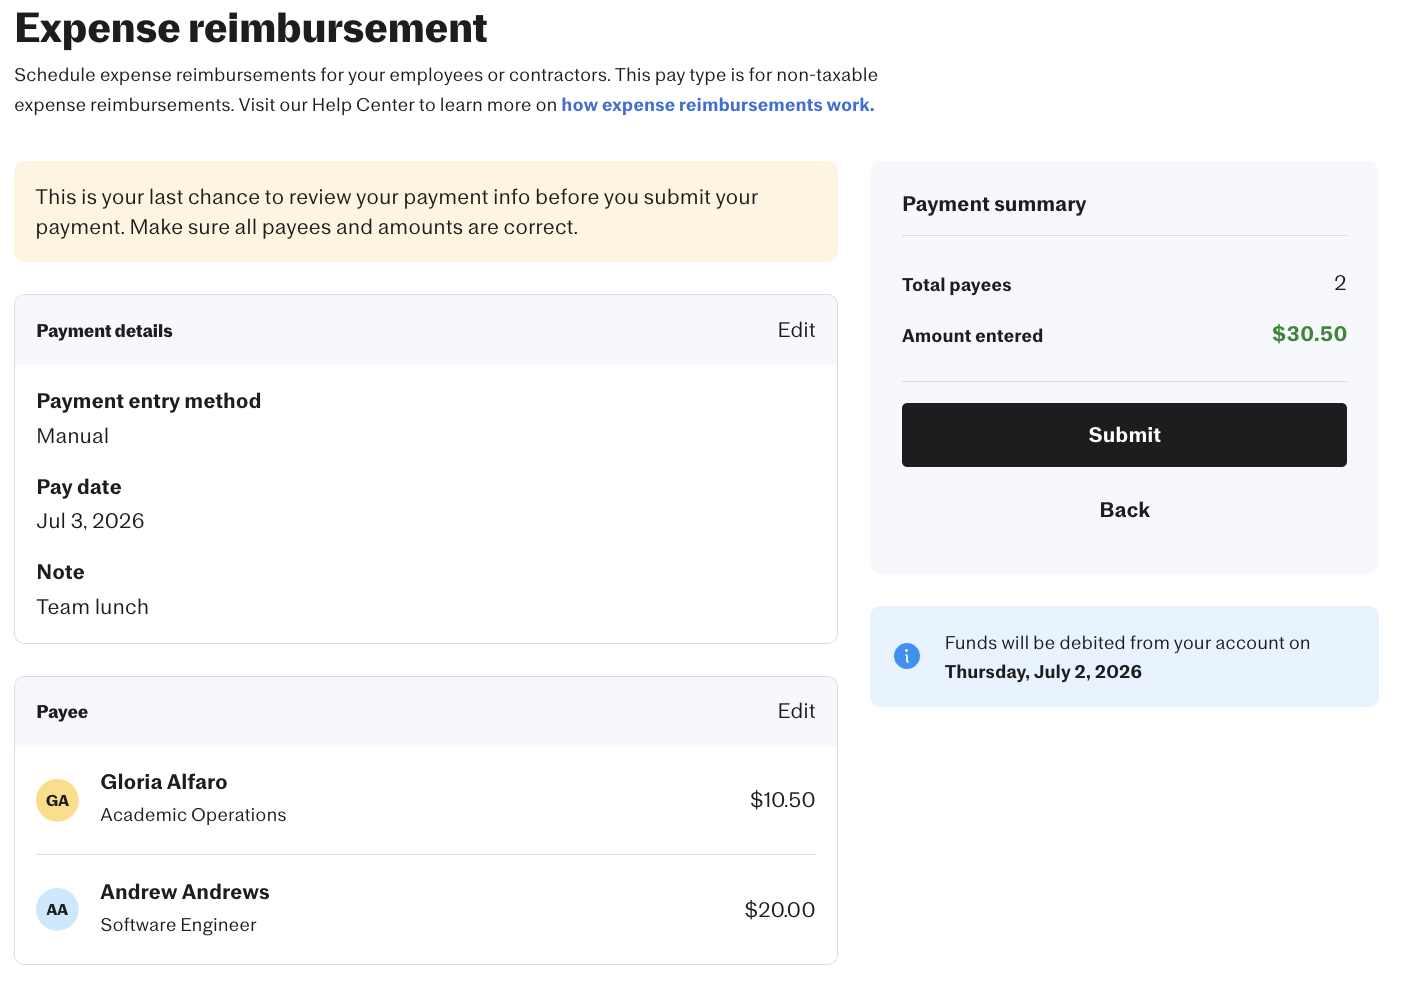
Task: Click 'Academic Operations' under Gloria Alfaro
Action: tap(193, 815)
